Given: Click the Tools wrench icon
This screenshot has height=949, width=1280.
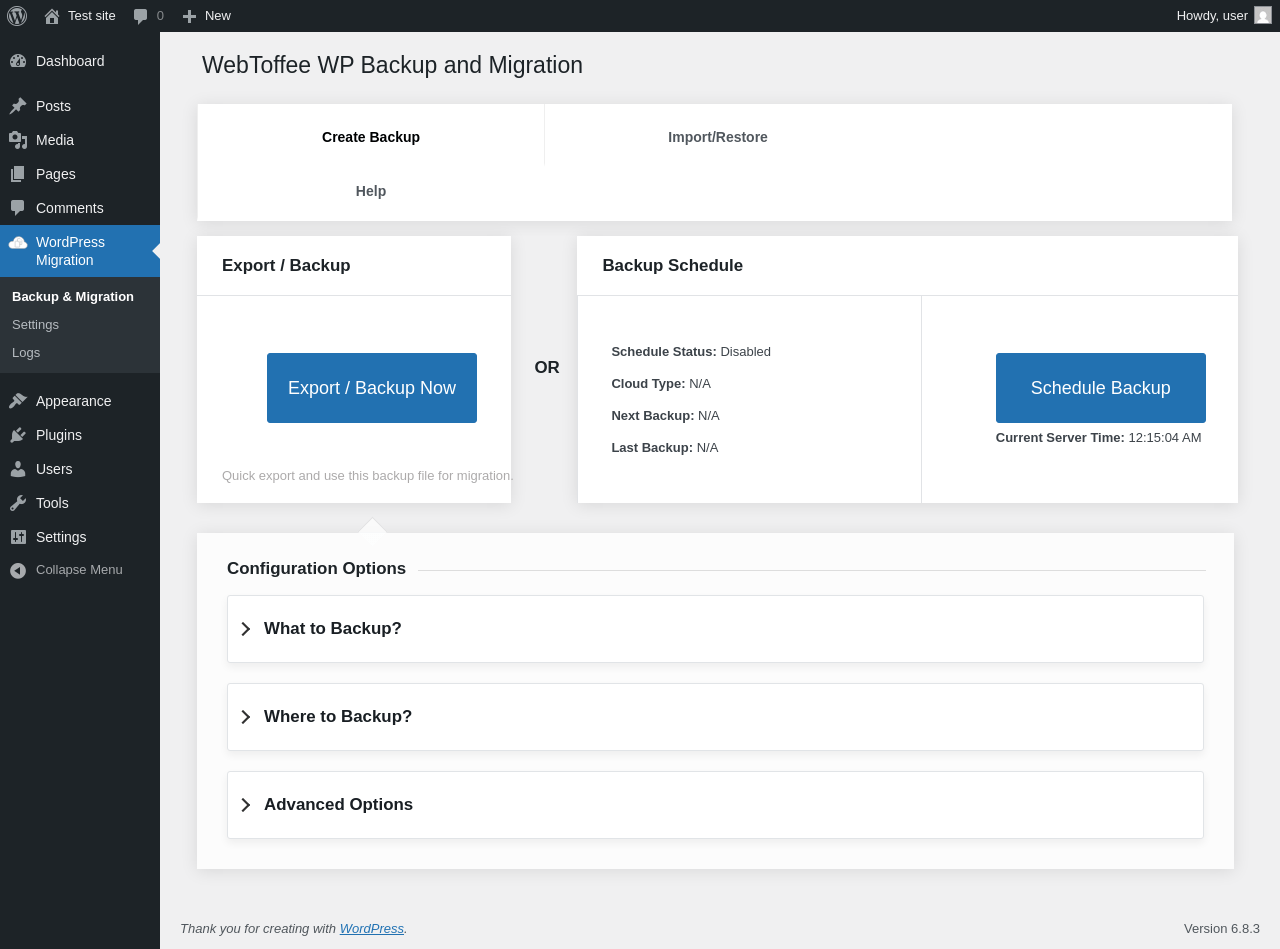Looking at the screenshot, I should click(18, 503).
